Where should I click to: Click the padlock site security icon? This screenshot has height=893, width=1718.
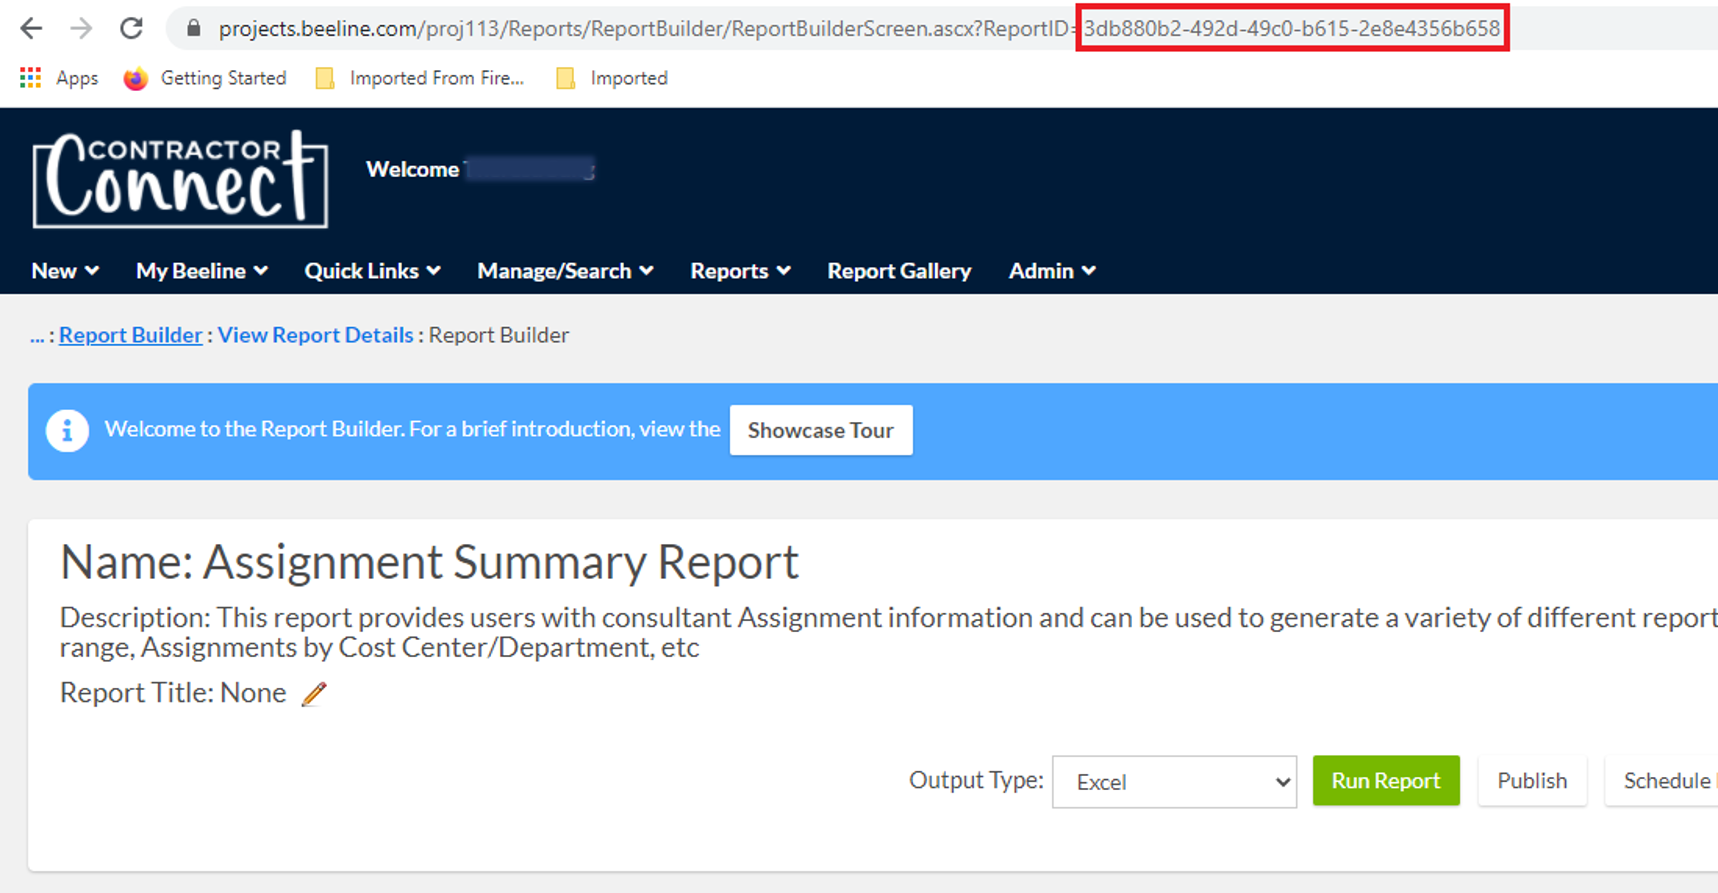coord(194,28)
